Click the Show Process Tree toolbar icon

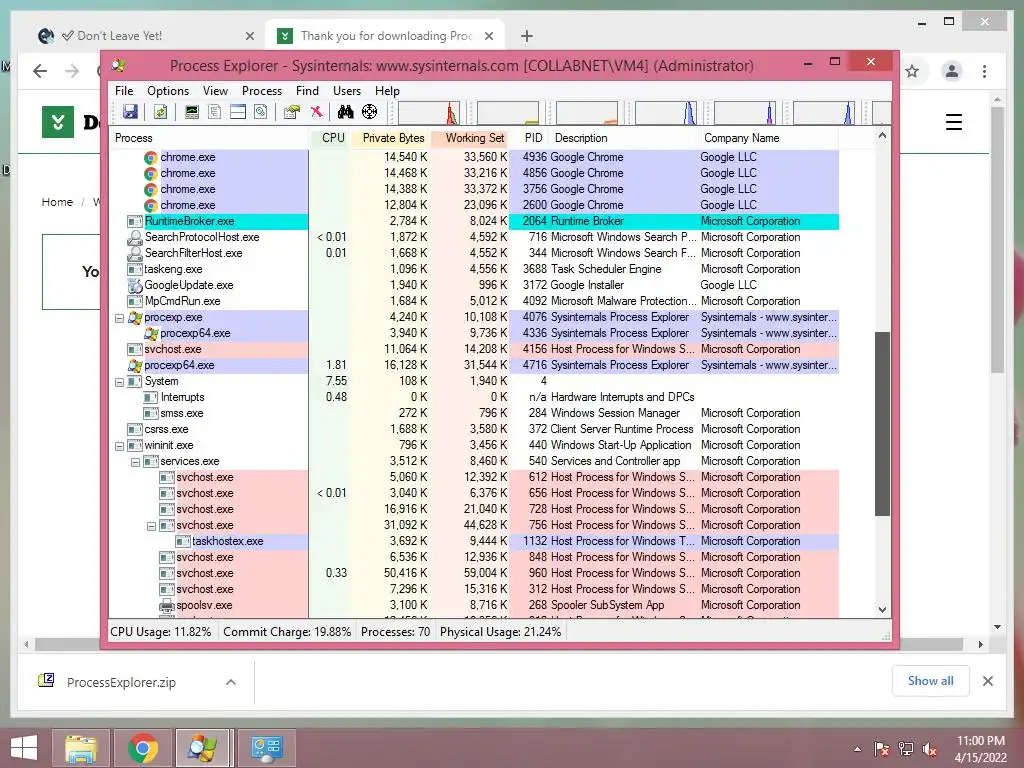point(214,112)
